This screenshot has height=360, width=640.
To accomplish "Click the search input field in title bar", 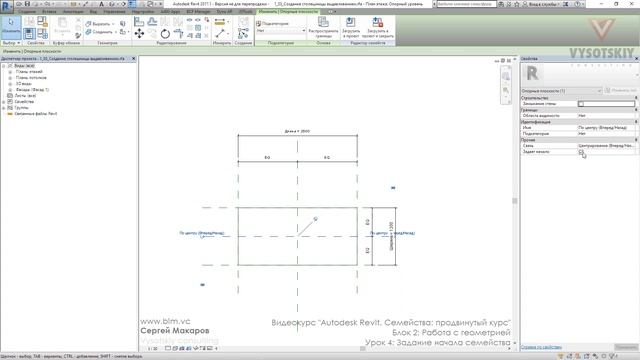I will [x=467, y=4].
